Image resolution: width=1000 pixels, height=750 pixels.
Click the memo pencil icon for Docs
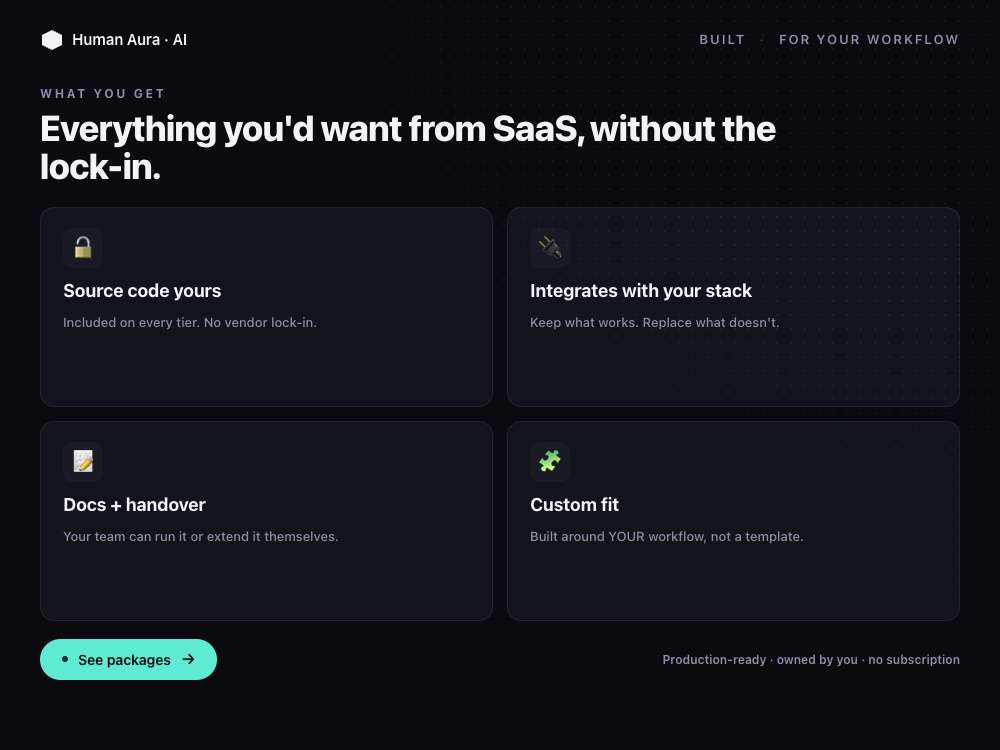pos(83,461)
